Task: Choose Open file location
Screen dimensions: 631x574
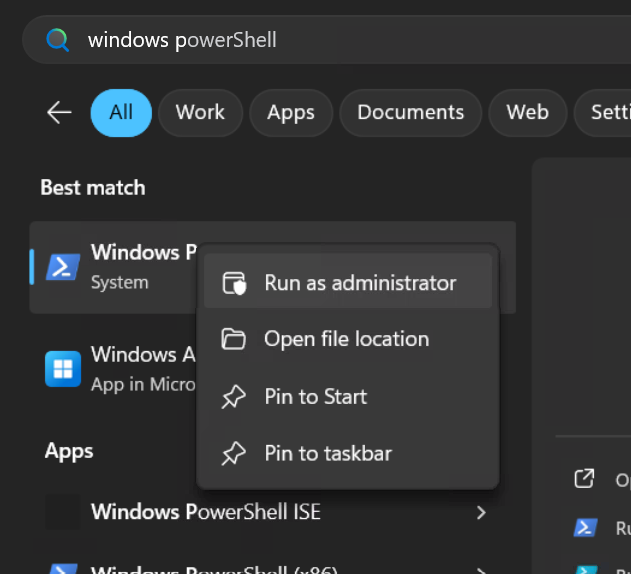Action: [x=348, y=339]
